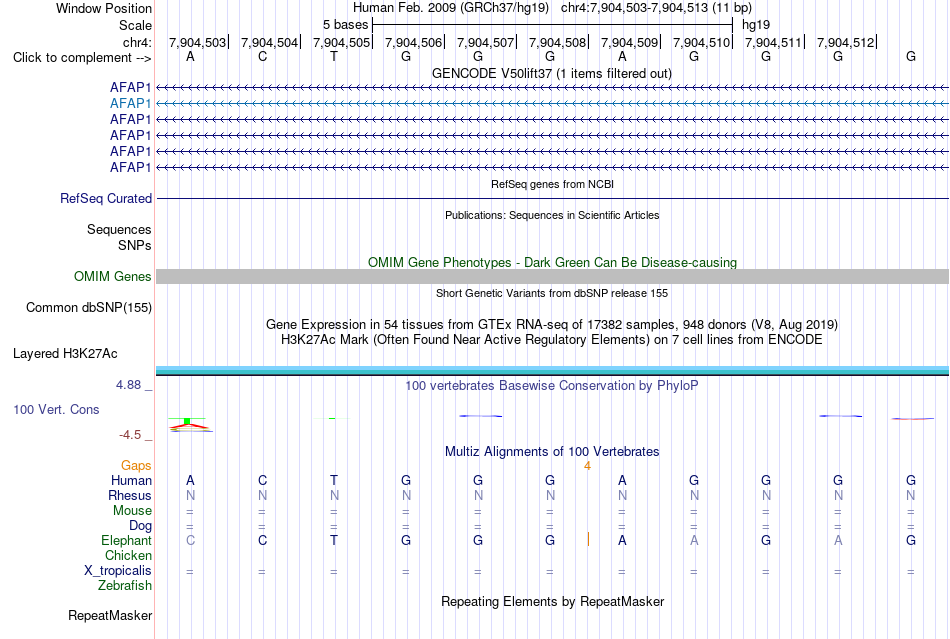Click the "chr4:" ruler label
This screenshot has width=950, height=639.
tap(137, 42)
